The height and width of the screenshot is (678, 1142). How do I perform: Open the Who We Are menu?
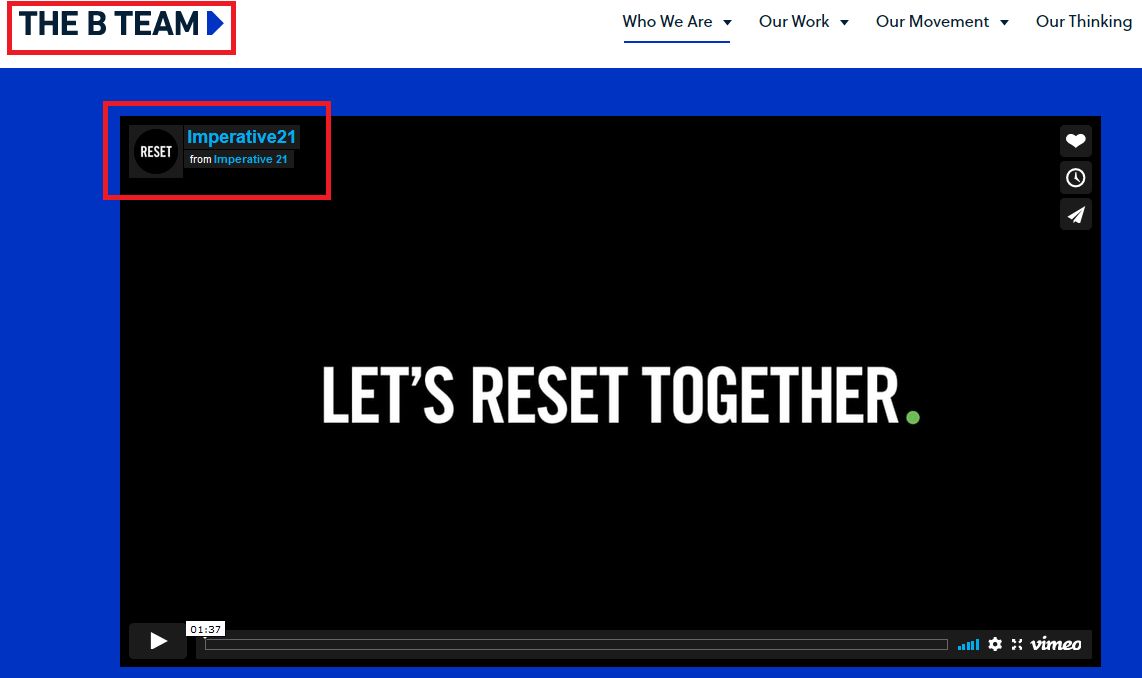tap(667, 22)
